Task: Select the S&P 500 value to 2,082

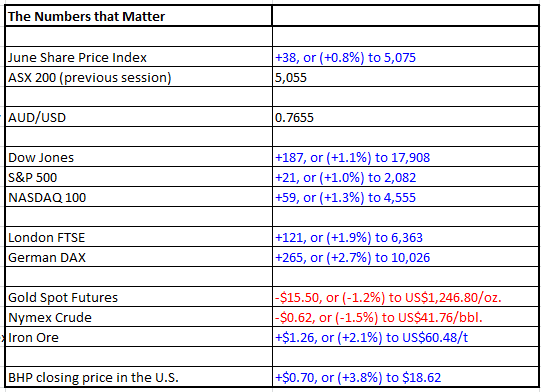Action: 405,177
